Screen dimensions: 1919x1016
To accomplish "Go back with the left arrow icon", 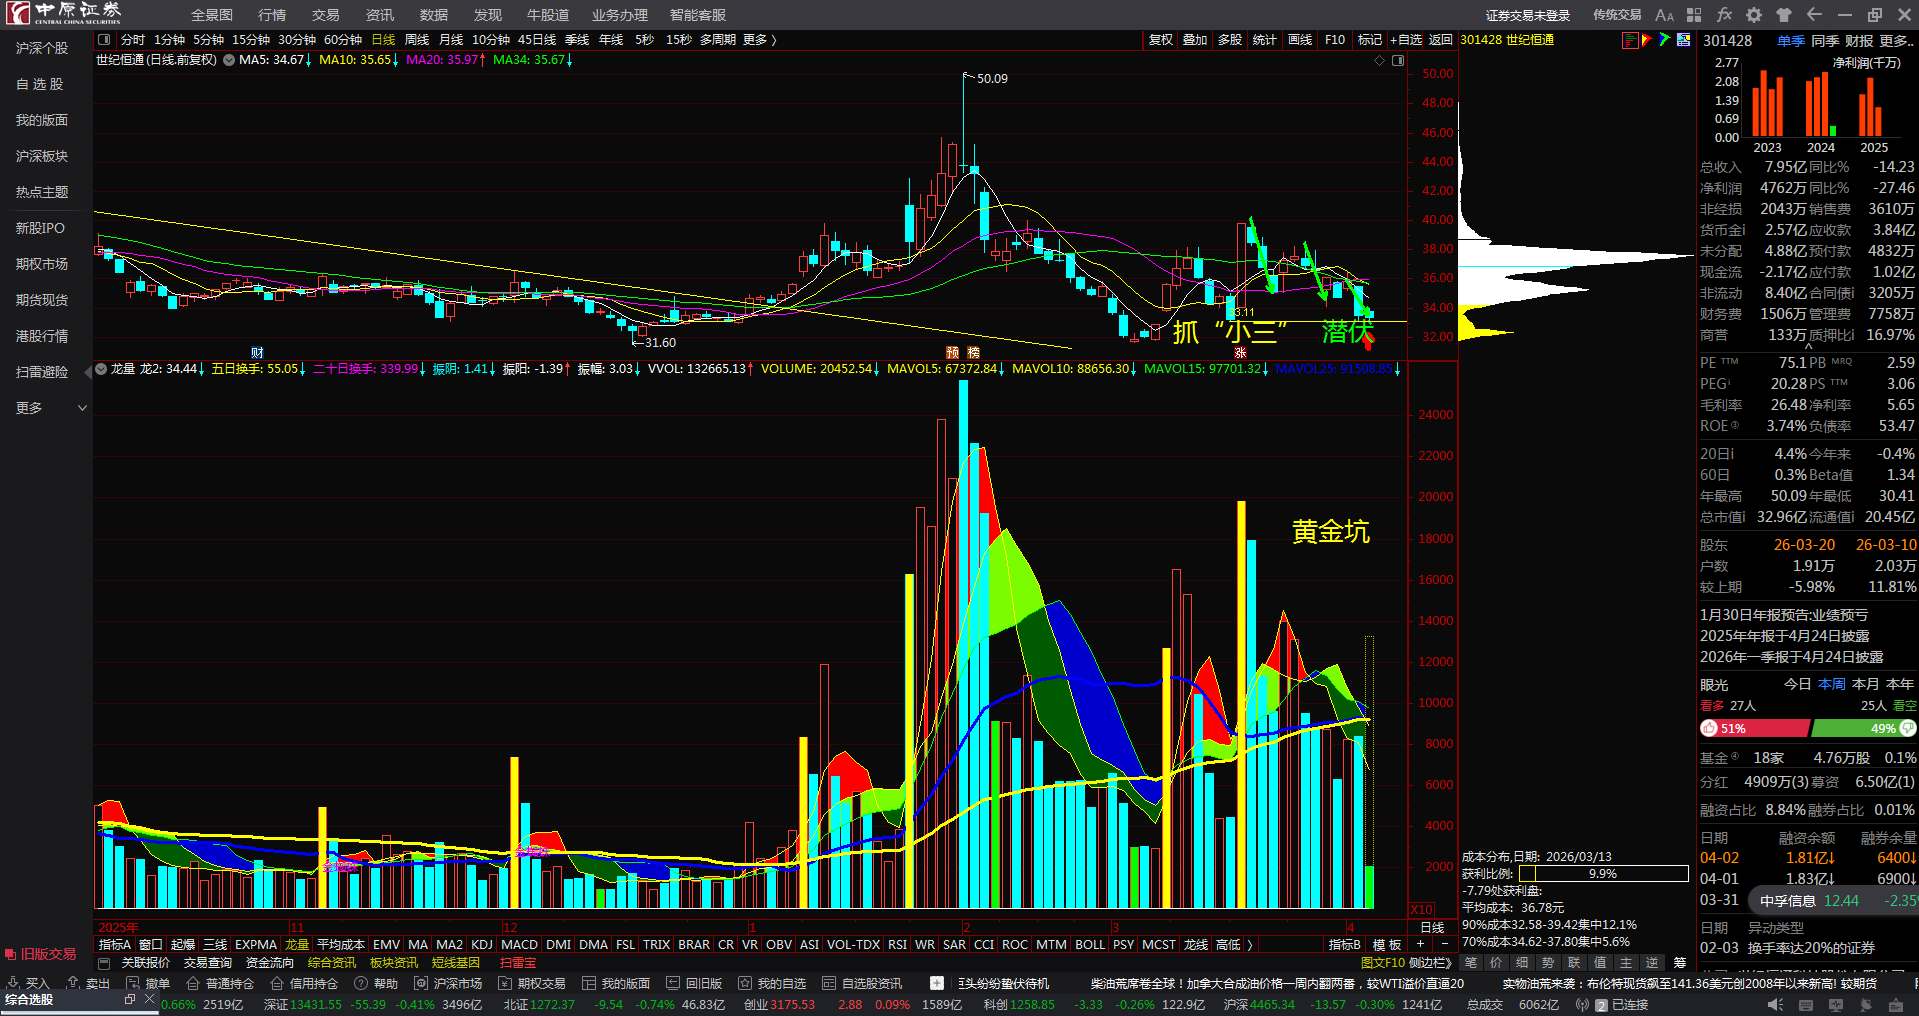I will coord(1814,15).
